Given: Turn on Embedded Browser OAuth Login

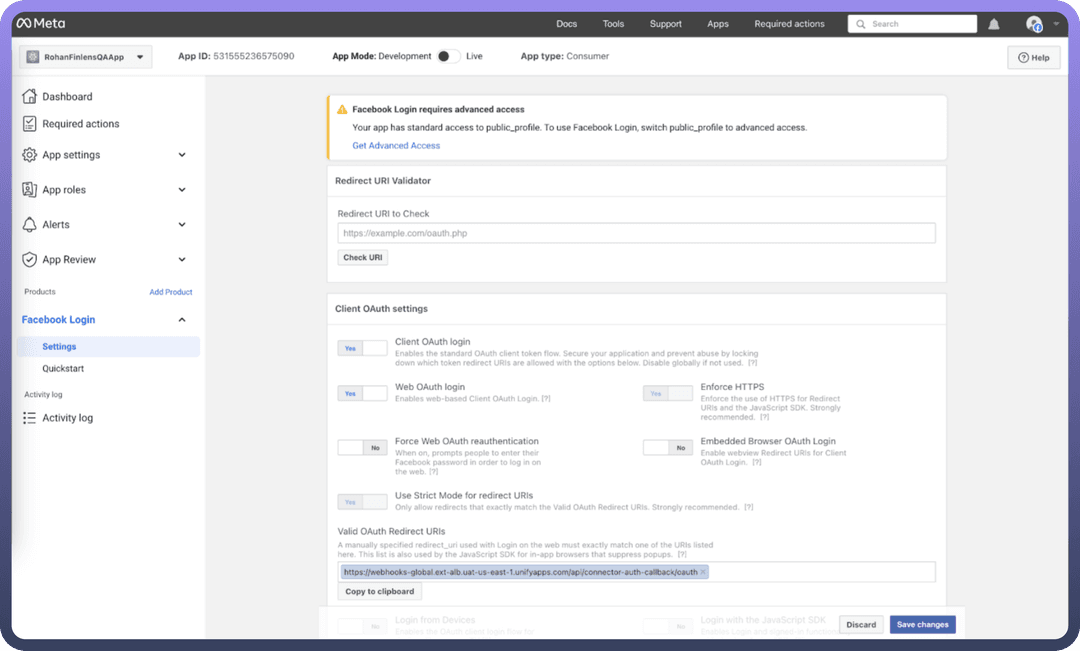Looking at the screenshot, I should point(667,448).
